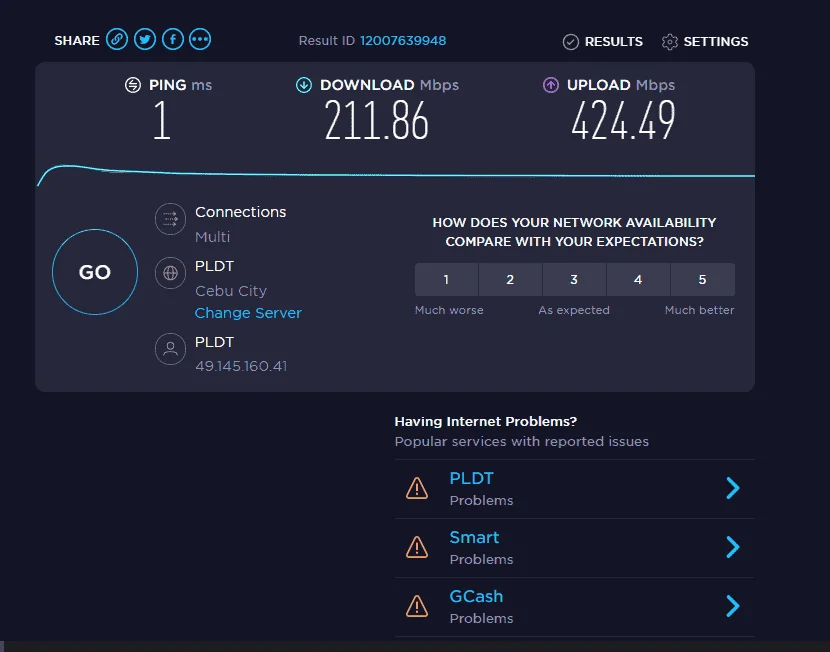830x652 pixels.
Task: Click the download speed 211.86 value
Action: click(376, 121)
